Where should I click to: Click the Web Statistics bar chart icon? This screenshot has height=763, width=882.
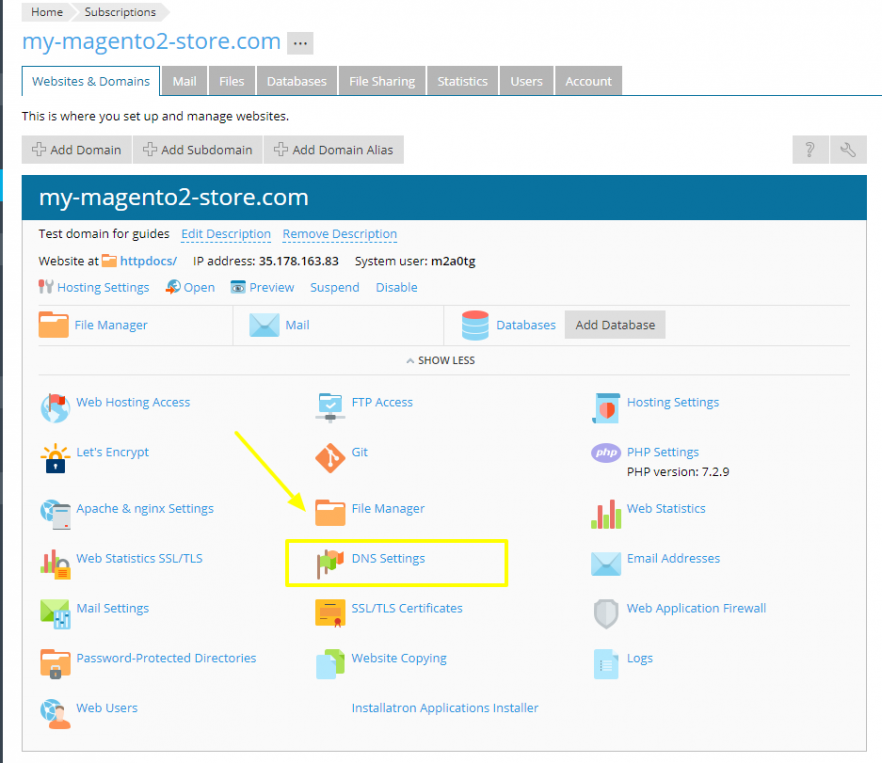(606, 514)
